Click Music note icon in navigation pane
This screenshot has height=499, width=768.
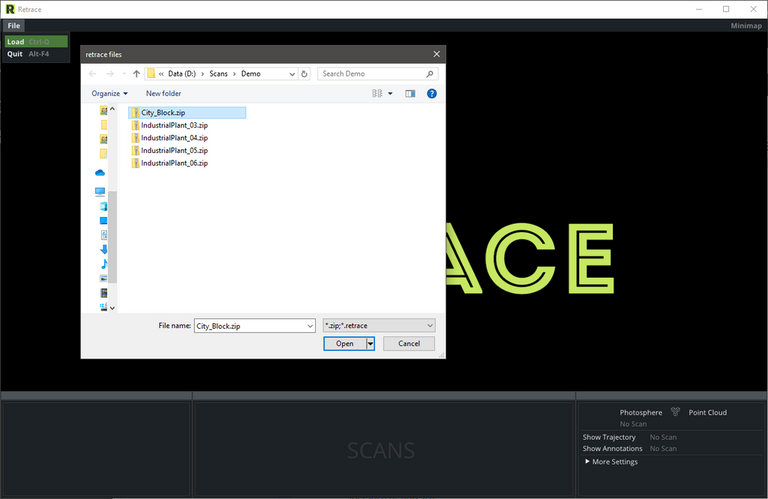click(104, 264)
